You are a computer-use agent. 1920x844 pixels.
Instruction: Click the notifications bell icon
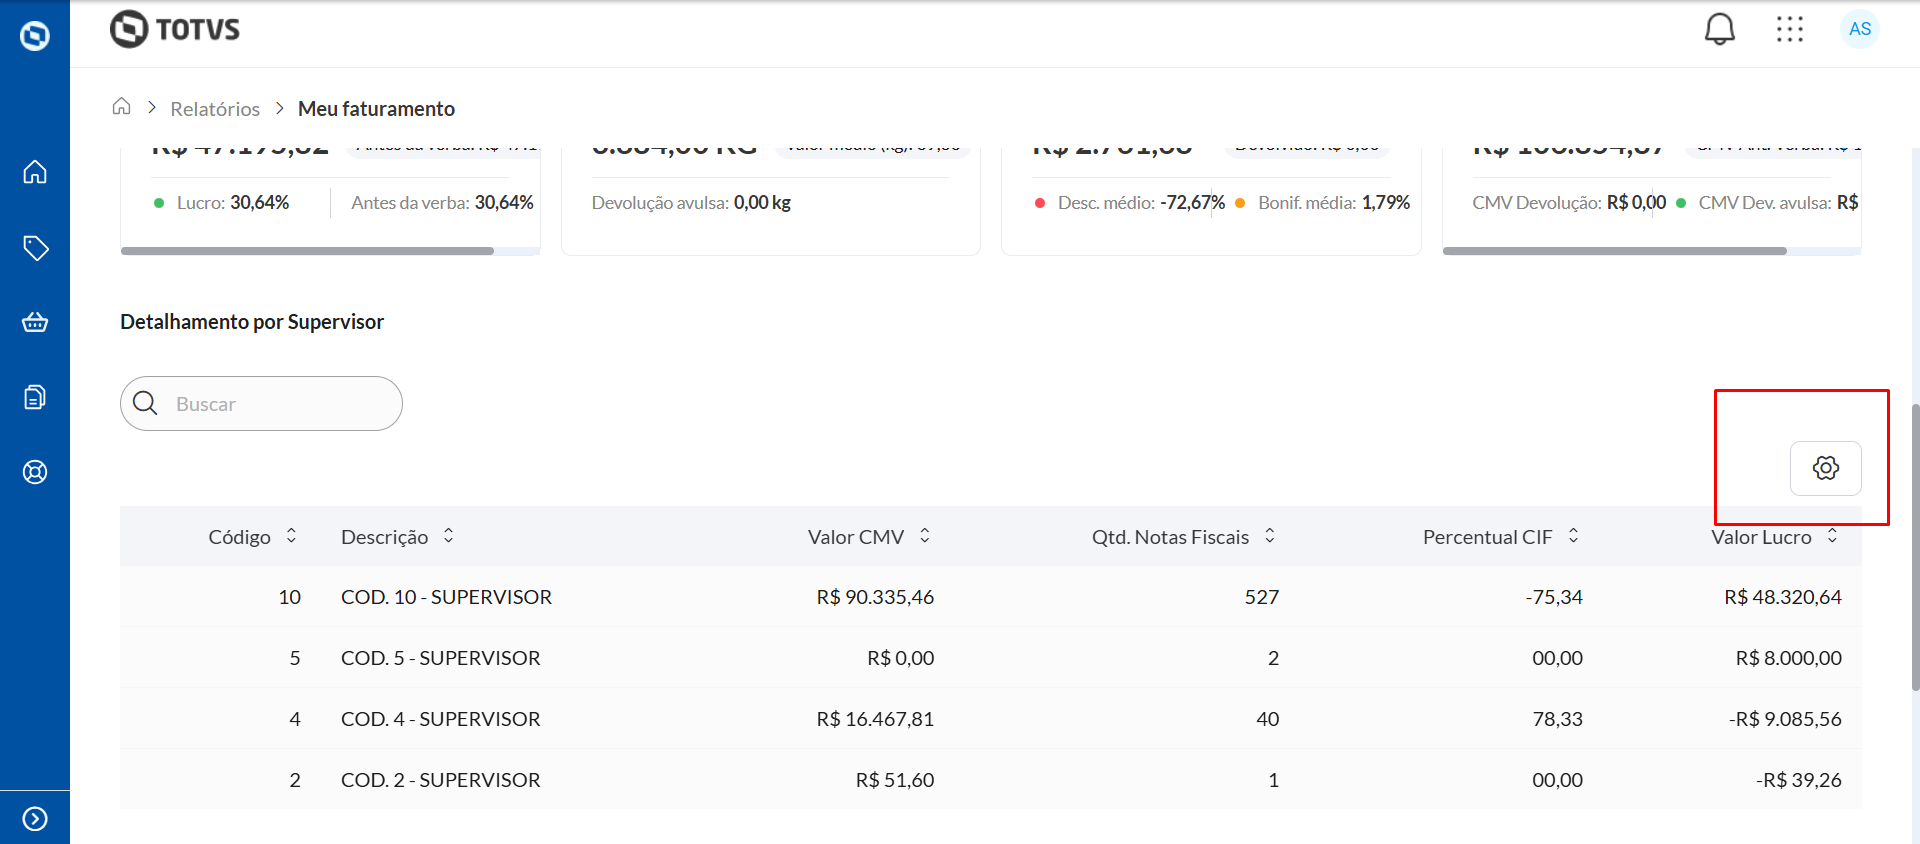click(x=1719, y=29)
